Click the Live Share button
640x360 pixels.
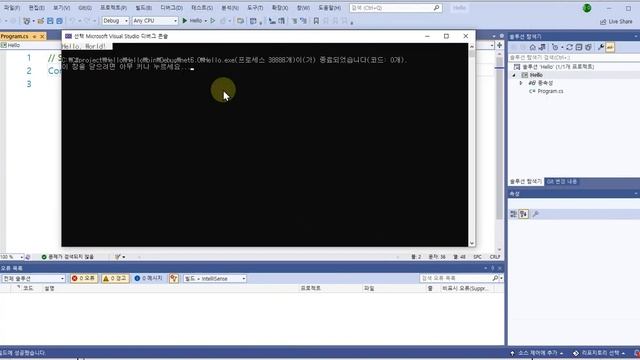point(616,22)
